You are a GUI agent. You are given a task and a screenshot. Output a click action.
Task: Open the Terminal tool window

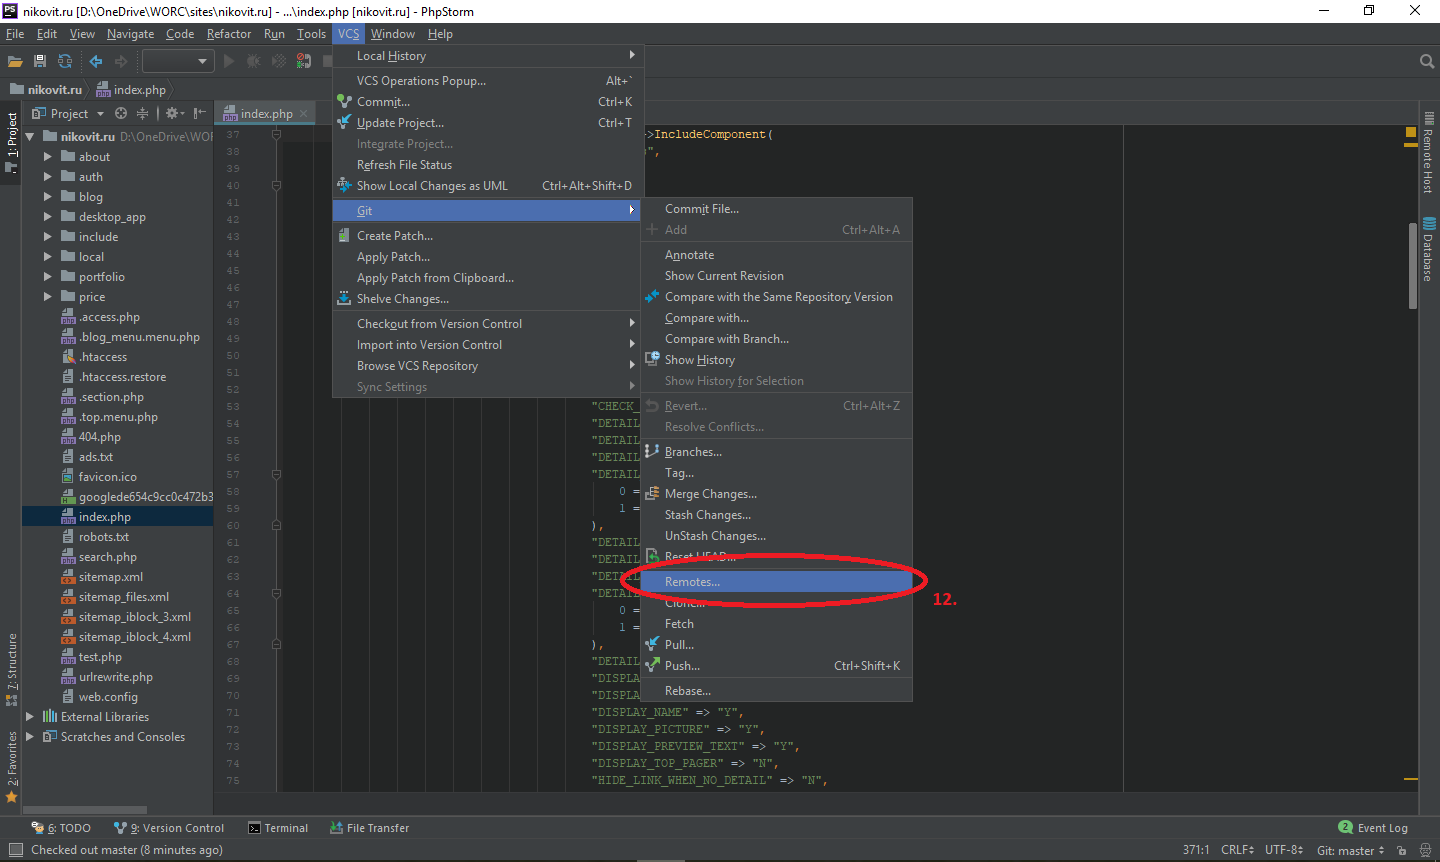click(278, 828)
